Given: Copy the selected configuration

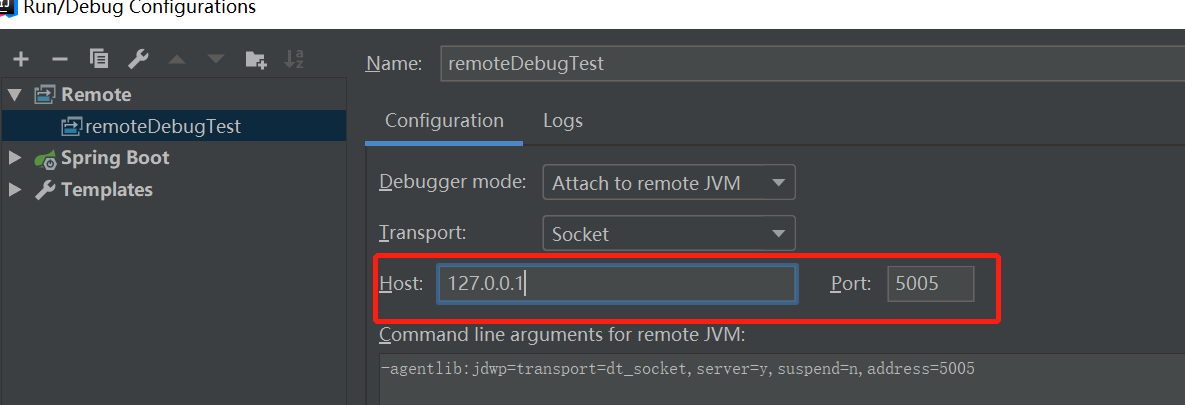Looking at the screenshot, I should point(99,59).
